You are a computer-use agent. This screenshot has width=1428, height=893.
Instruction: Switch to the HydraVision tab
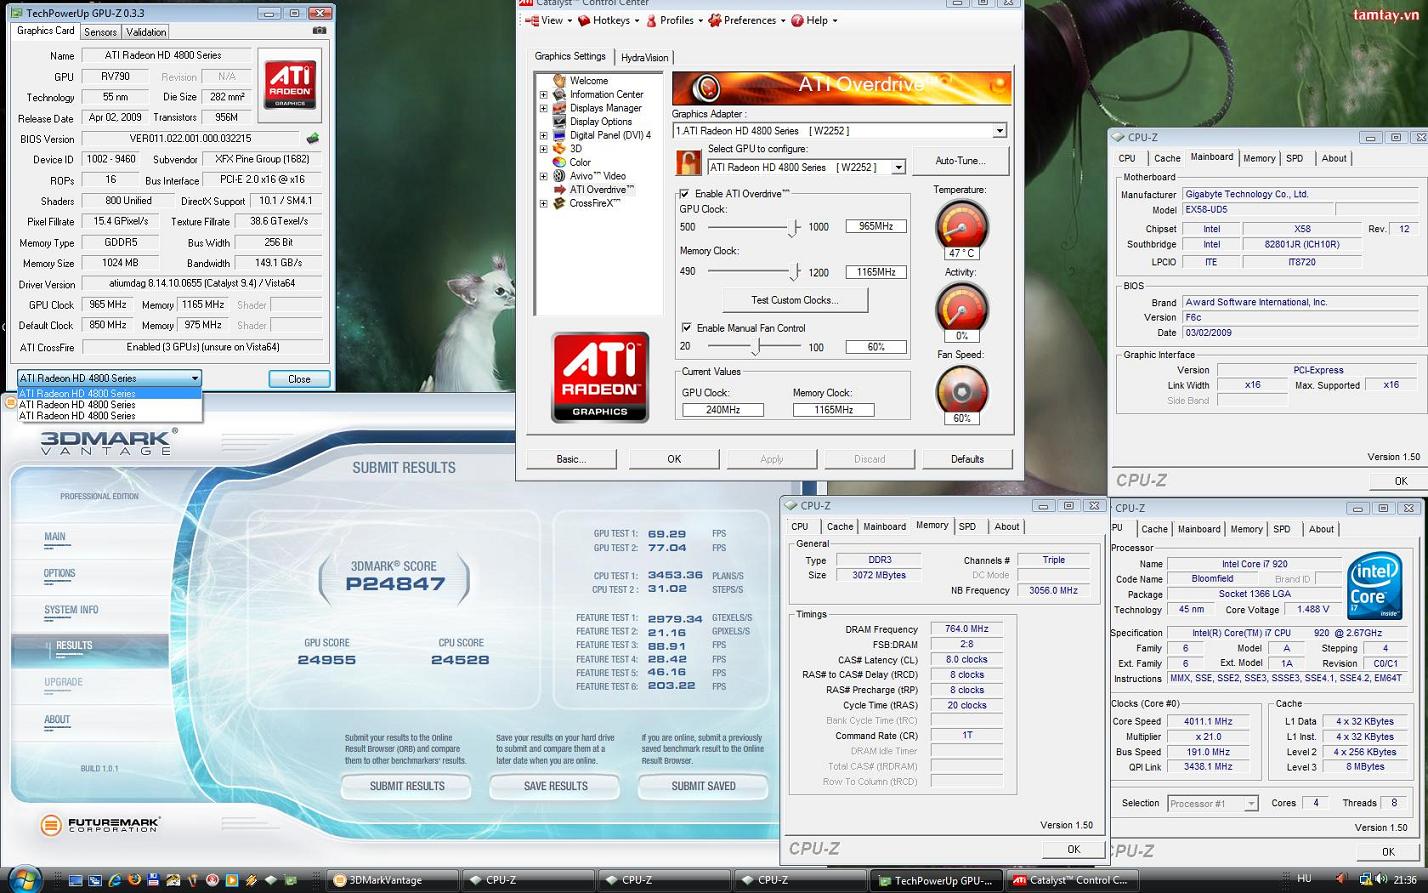644,57
